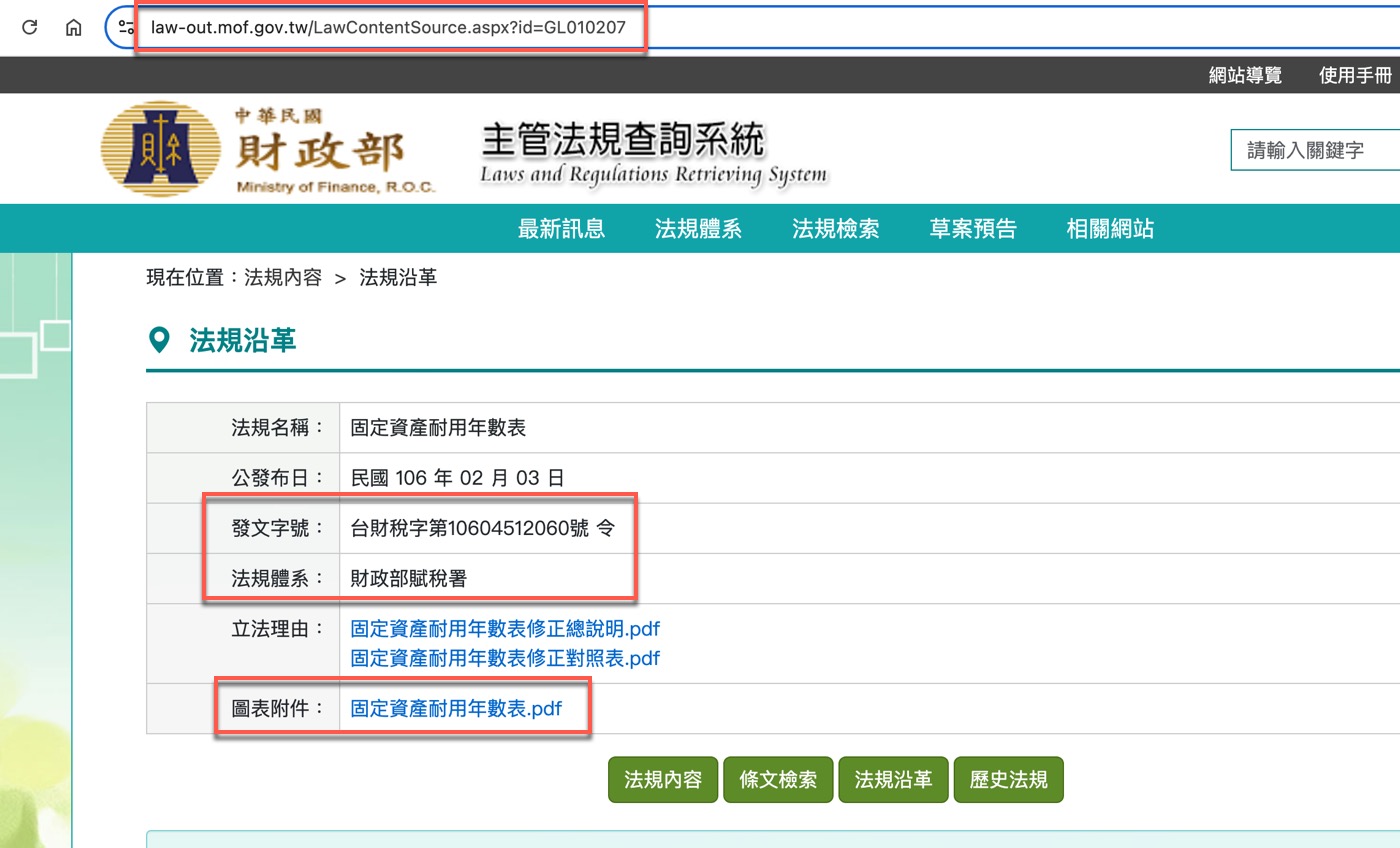
Task: Go to browser home page icon
Action: [x=73, y=27]
